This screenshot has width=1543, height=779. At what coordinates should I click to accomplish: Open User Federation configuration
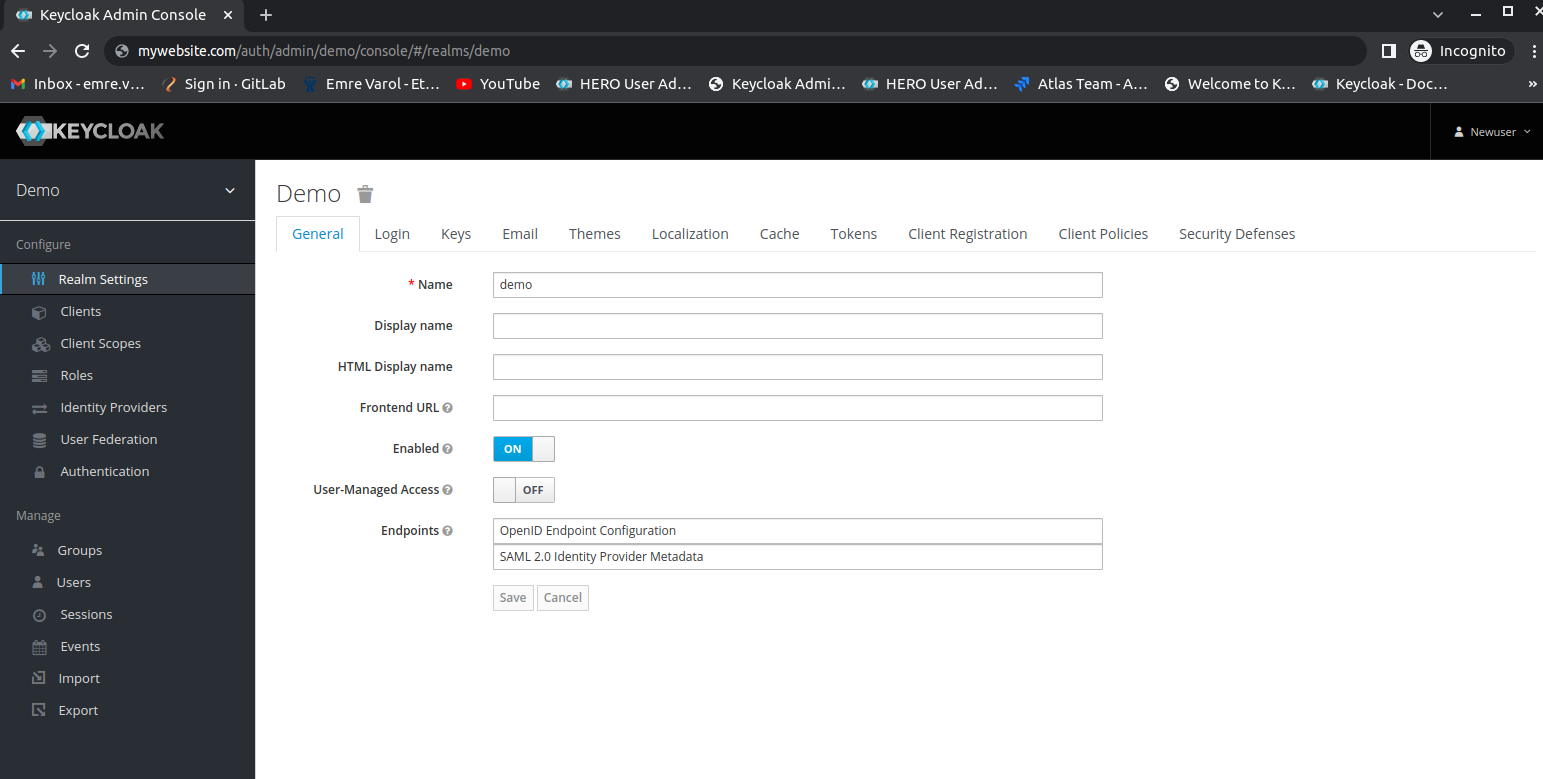(108, 439)
